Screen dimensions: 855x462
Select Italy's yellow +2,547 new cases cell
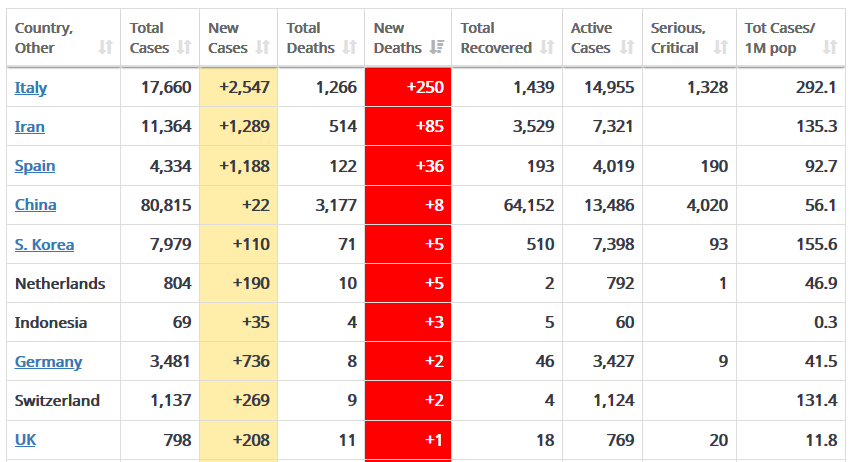click(x=239, y=87)
